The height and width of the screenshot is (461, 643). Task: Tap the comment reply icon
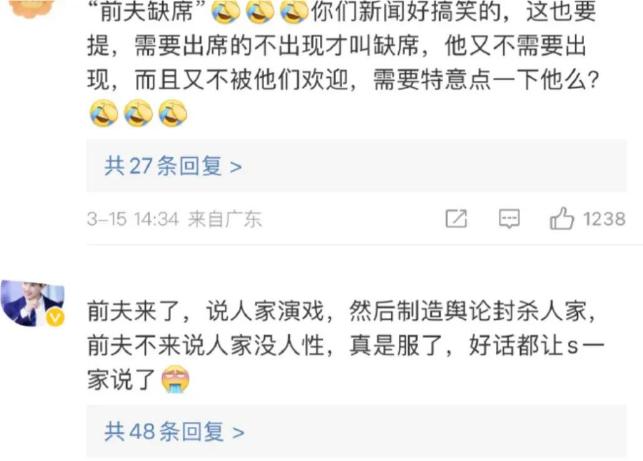[x=509, y=218]
